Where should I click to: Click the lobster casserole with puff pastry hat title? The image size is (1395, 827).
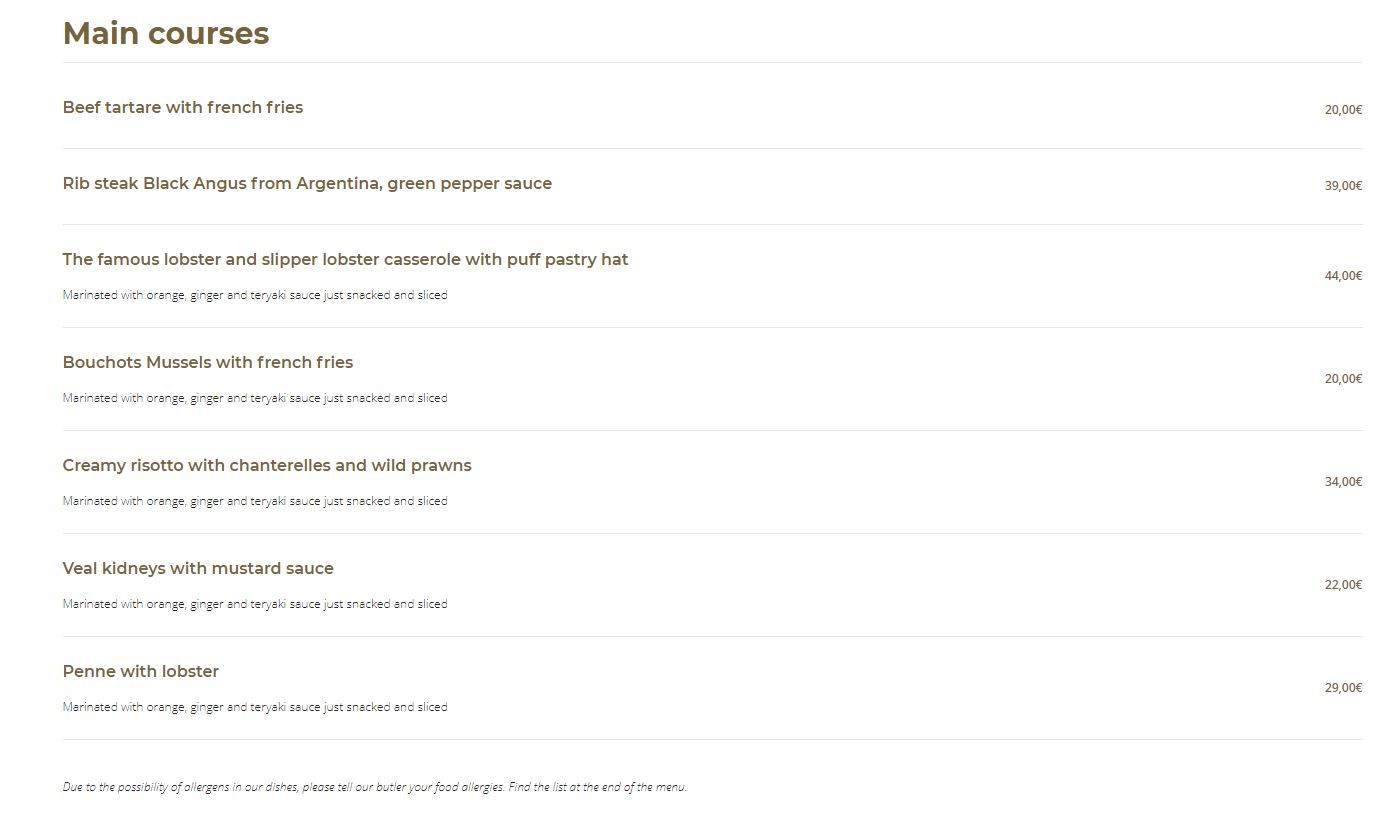pos(345,259)
